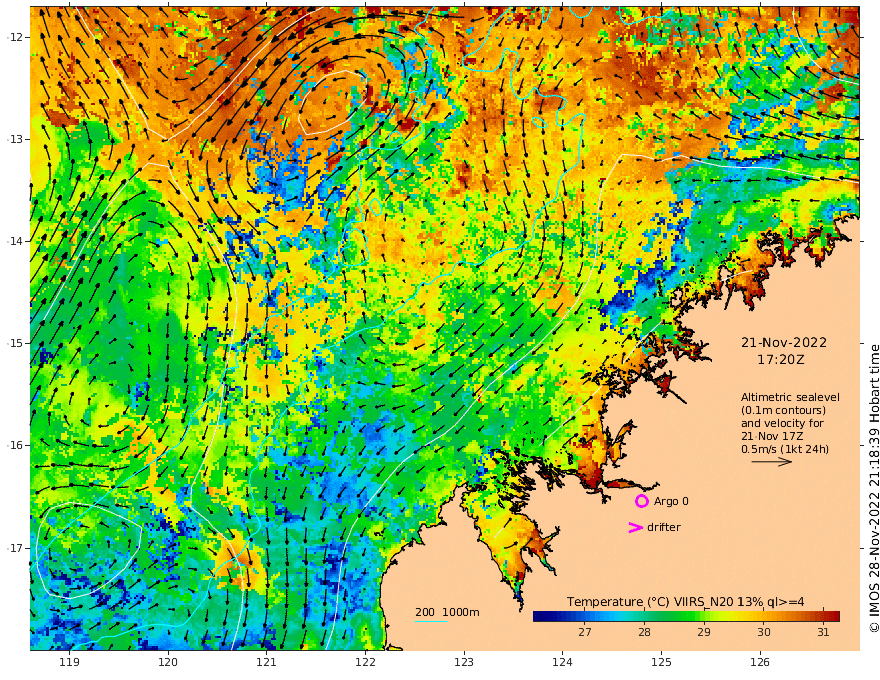Click the '17:20Z' time label
The width and height of the screenshot is (880, 680).
click(x=781, y=360)
